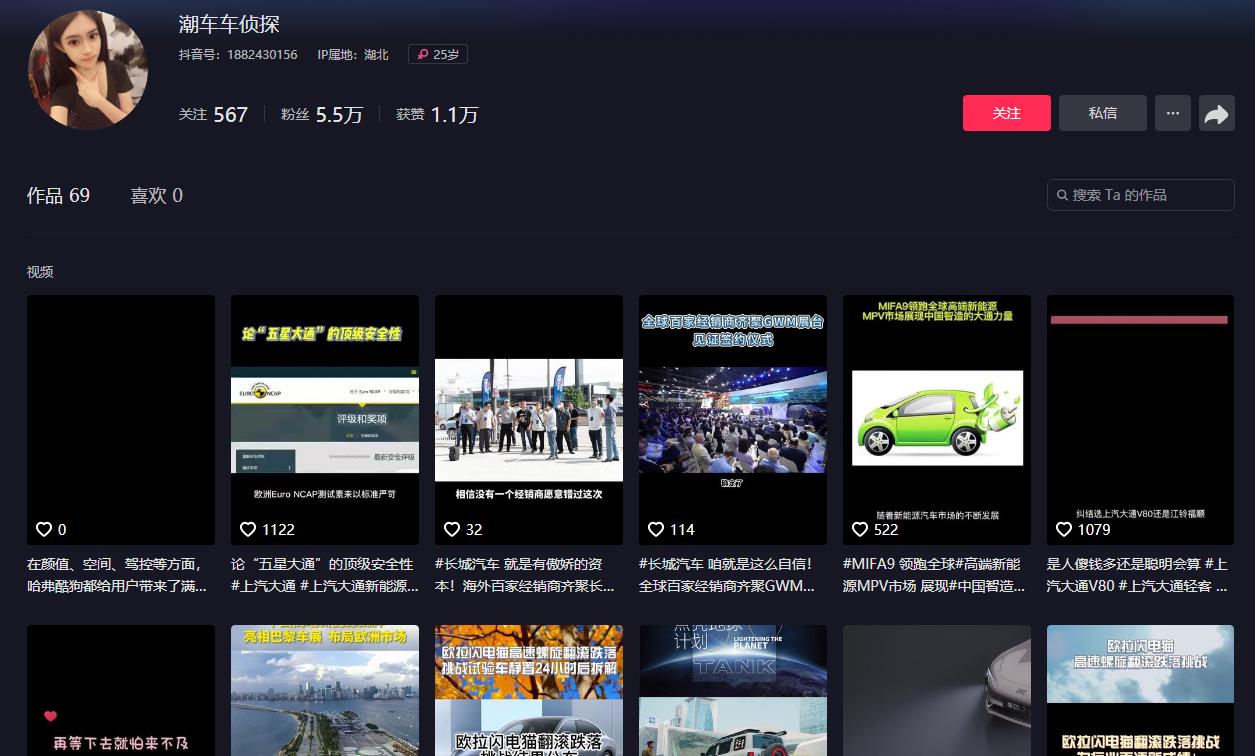Click the 抖音号: 1882430156 text
The image size is (1255, 756).
click(x=238, y=55)
